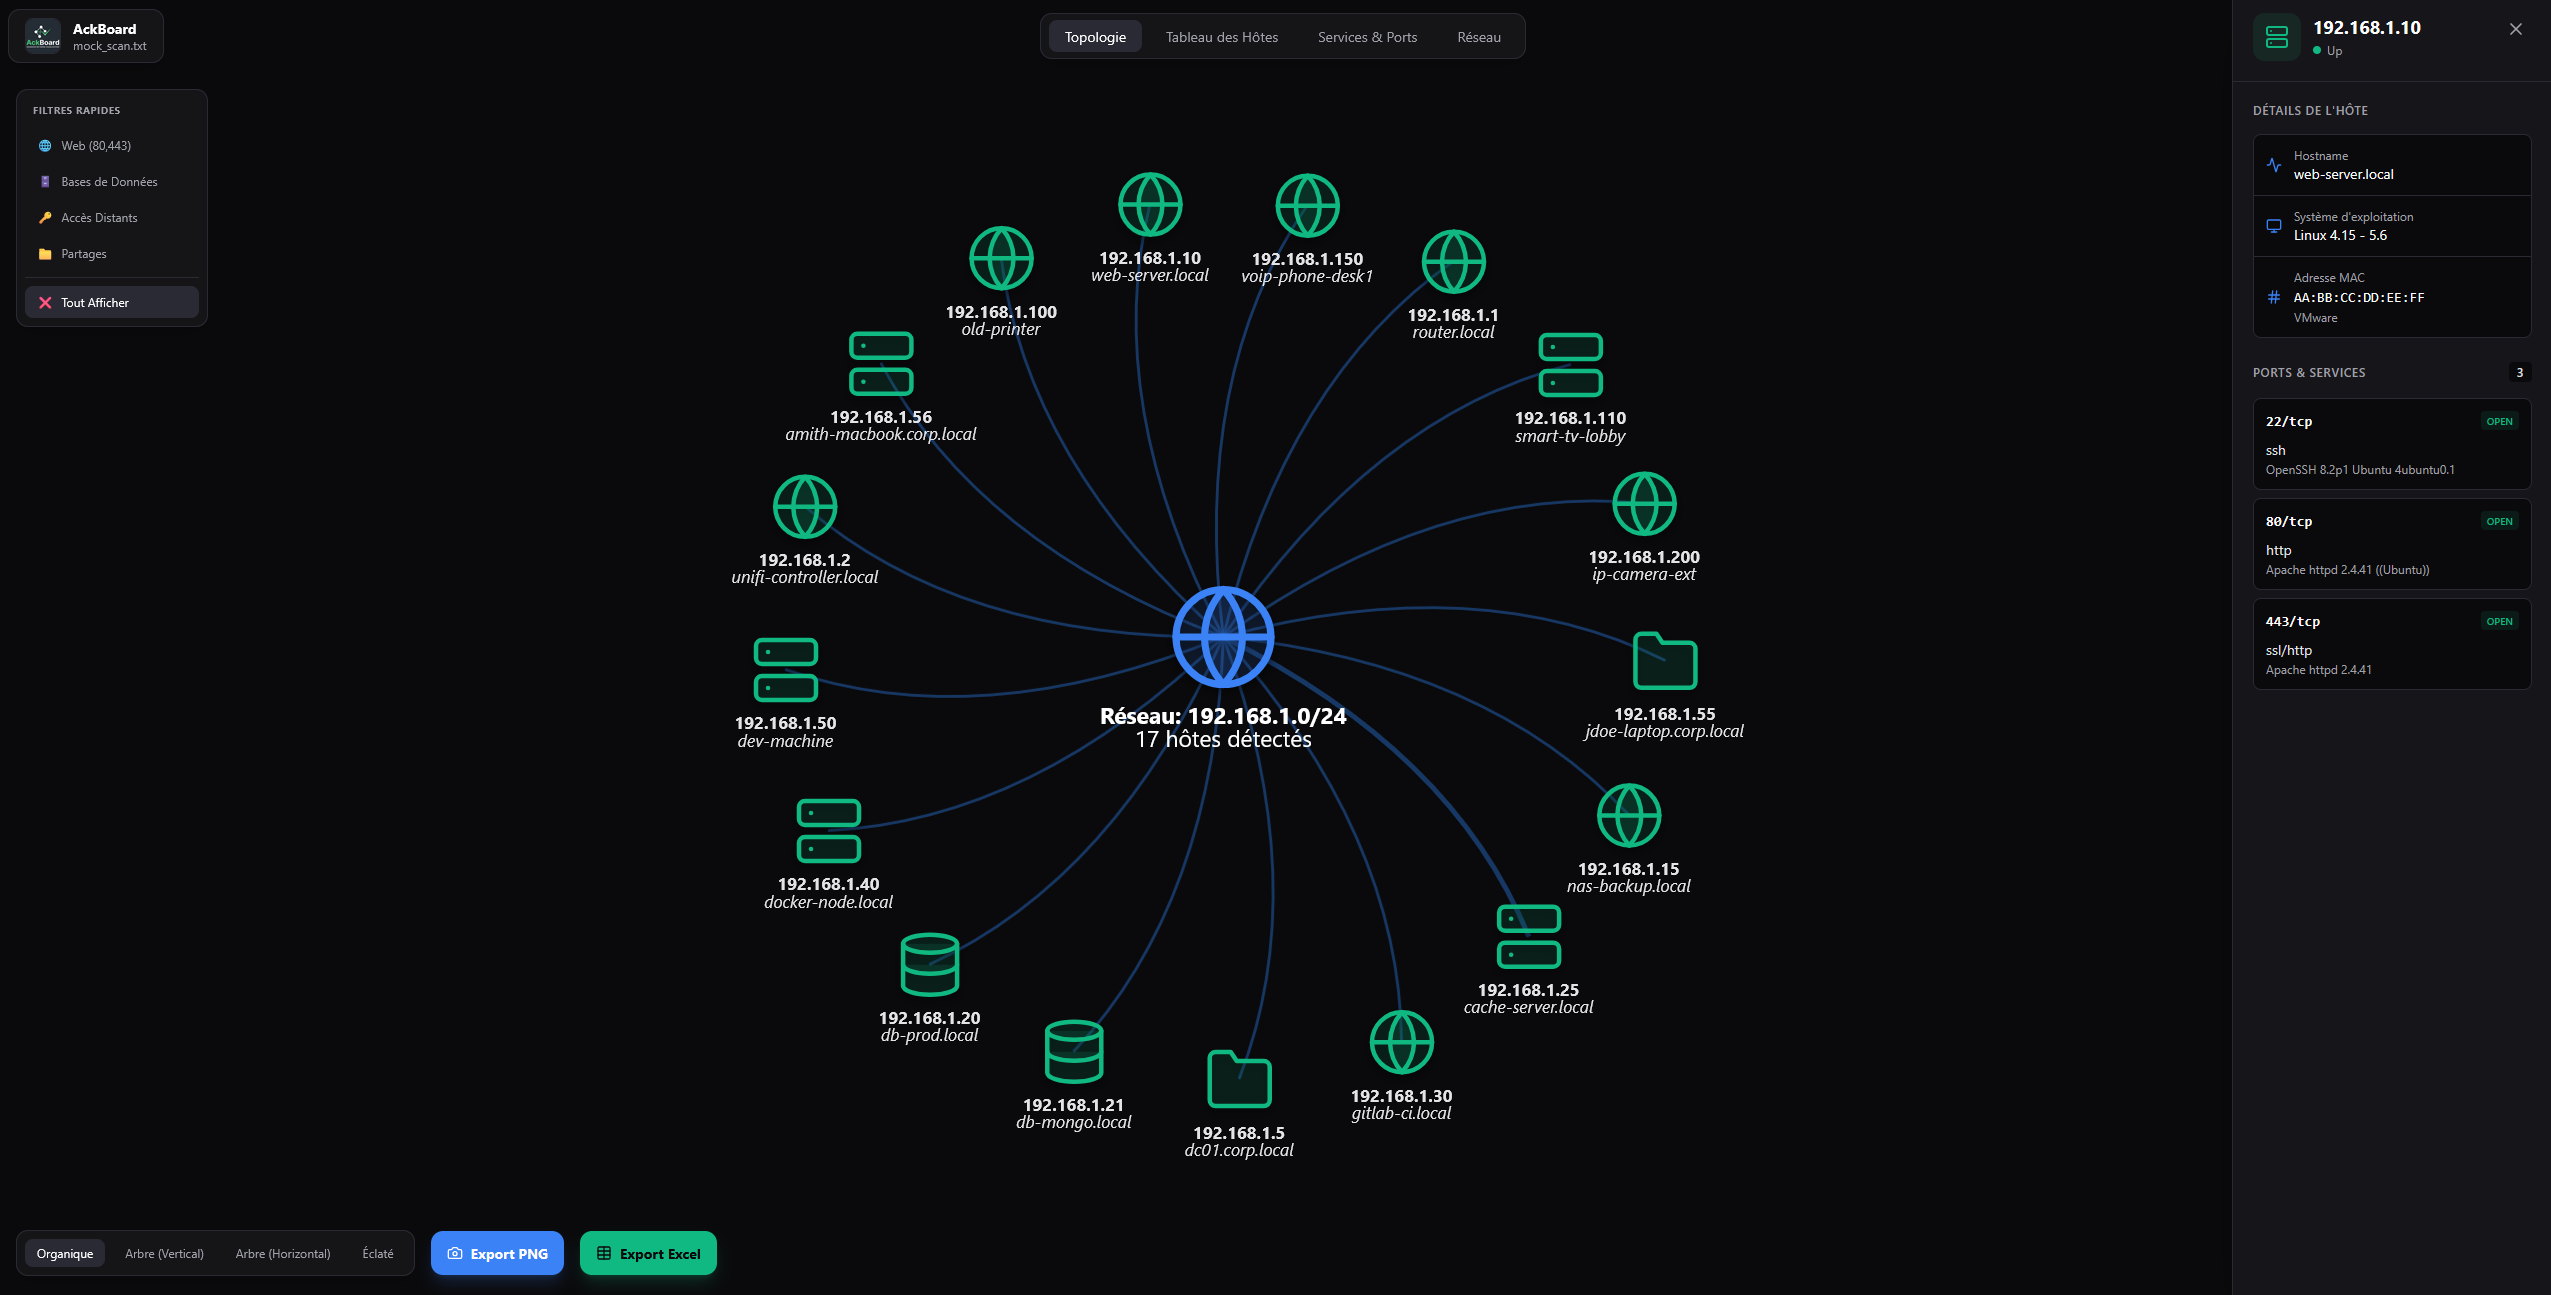Switch to the Topologie tab
The width and height of the screenshot is (2551, 1295).
[x=1095, y=37]
